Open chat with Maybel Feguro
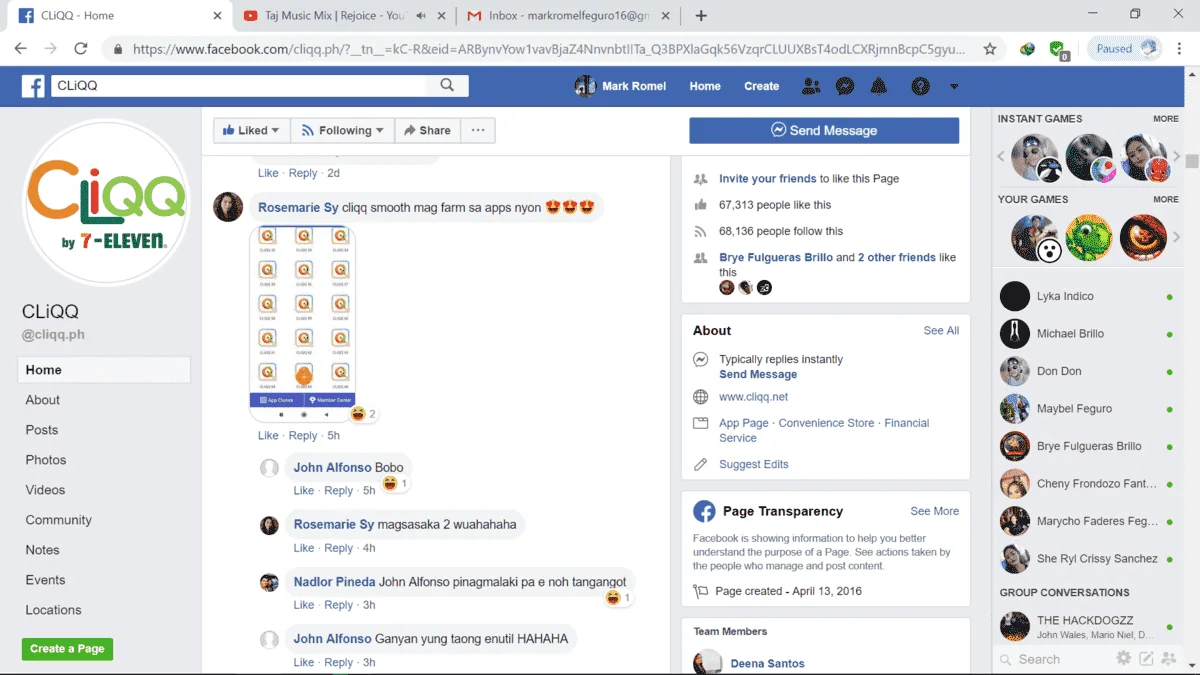 1087,409
